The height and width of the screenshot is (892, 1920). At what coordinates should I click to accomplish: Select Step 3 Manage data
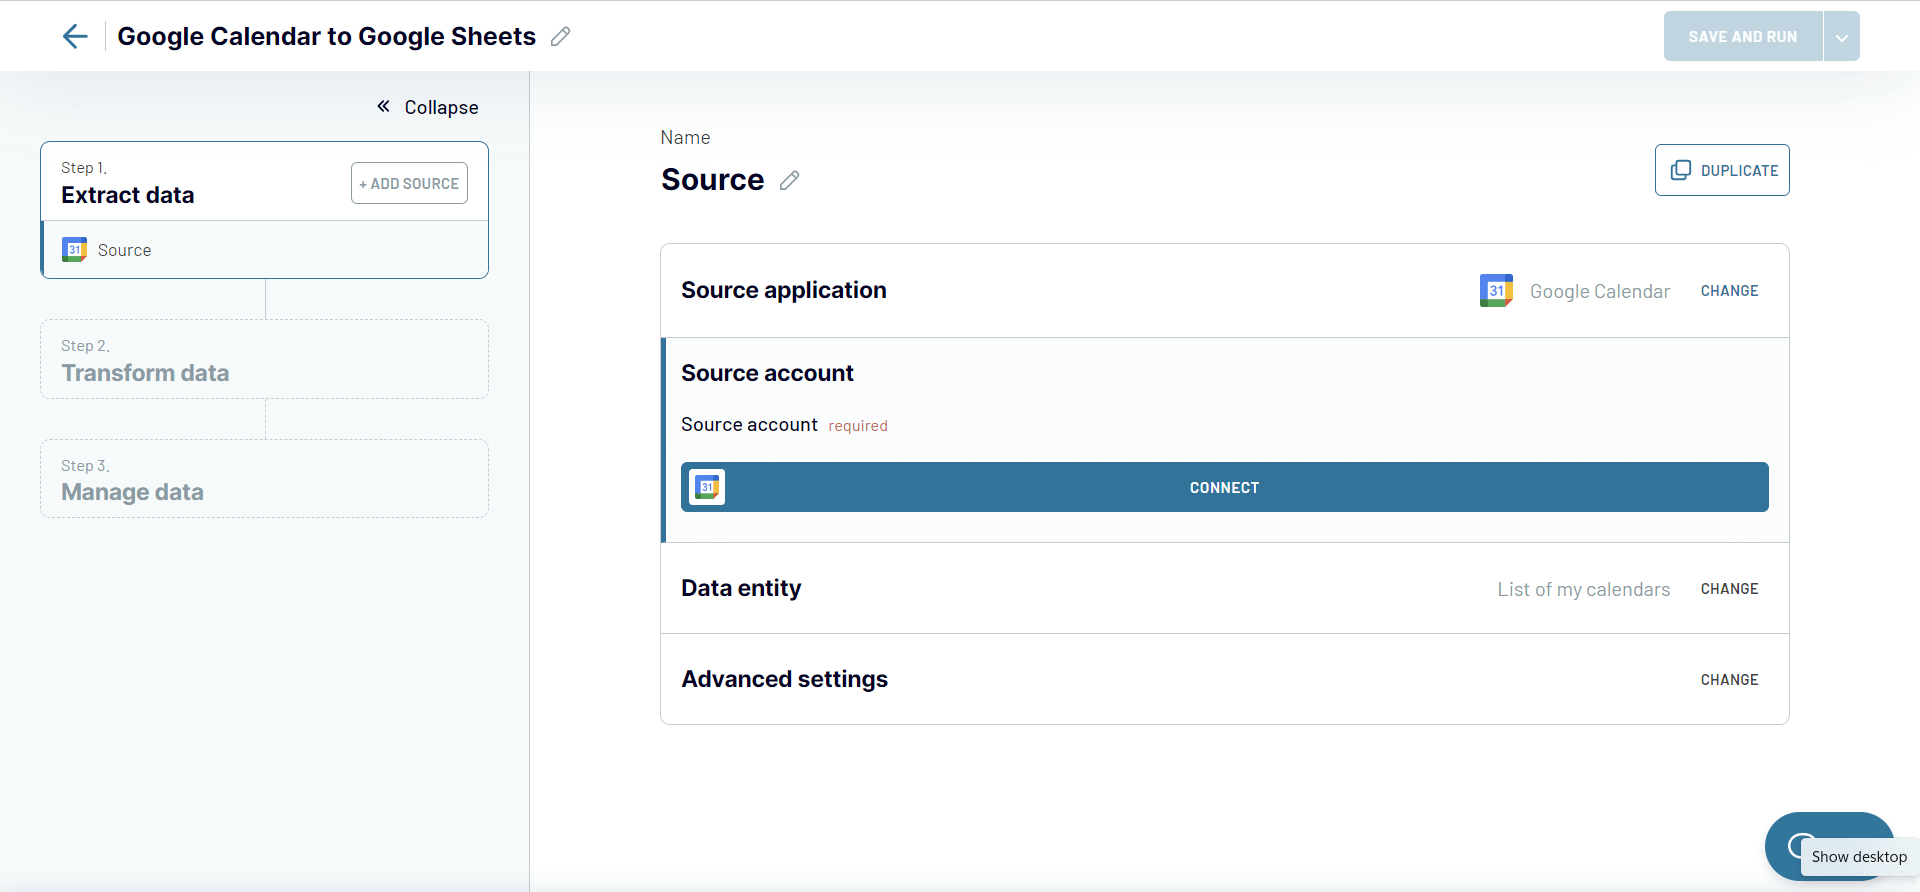pos(264,479)
